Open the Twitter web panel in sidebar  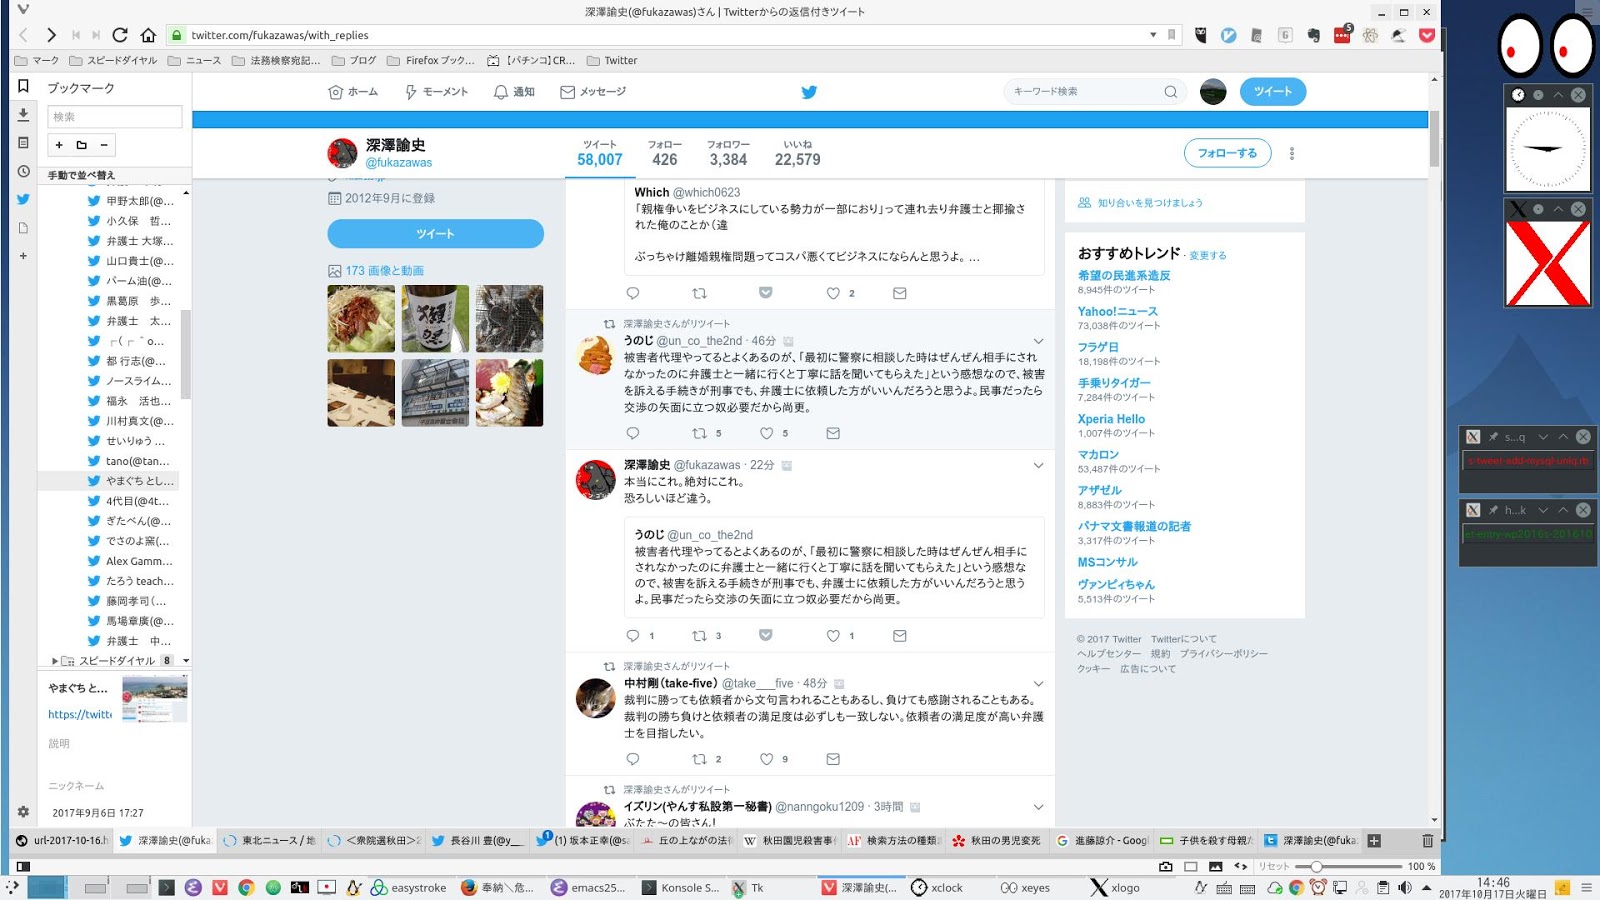tap(23, 199)
